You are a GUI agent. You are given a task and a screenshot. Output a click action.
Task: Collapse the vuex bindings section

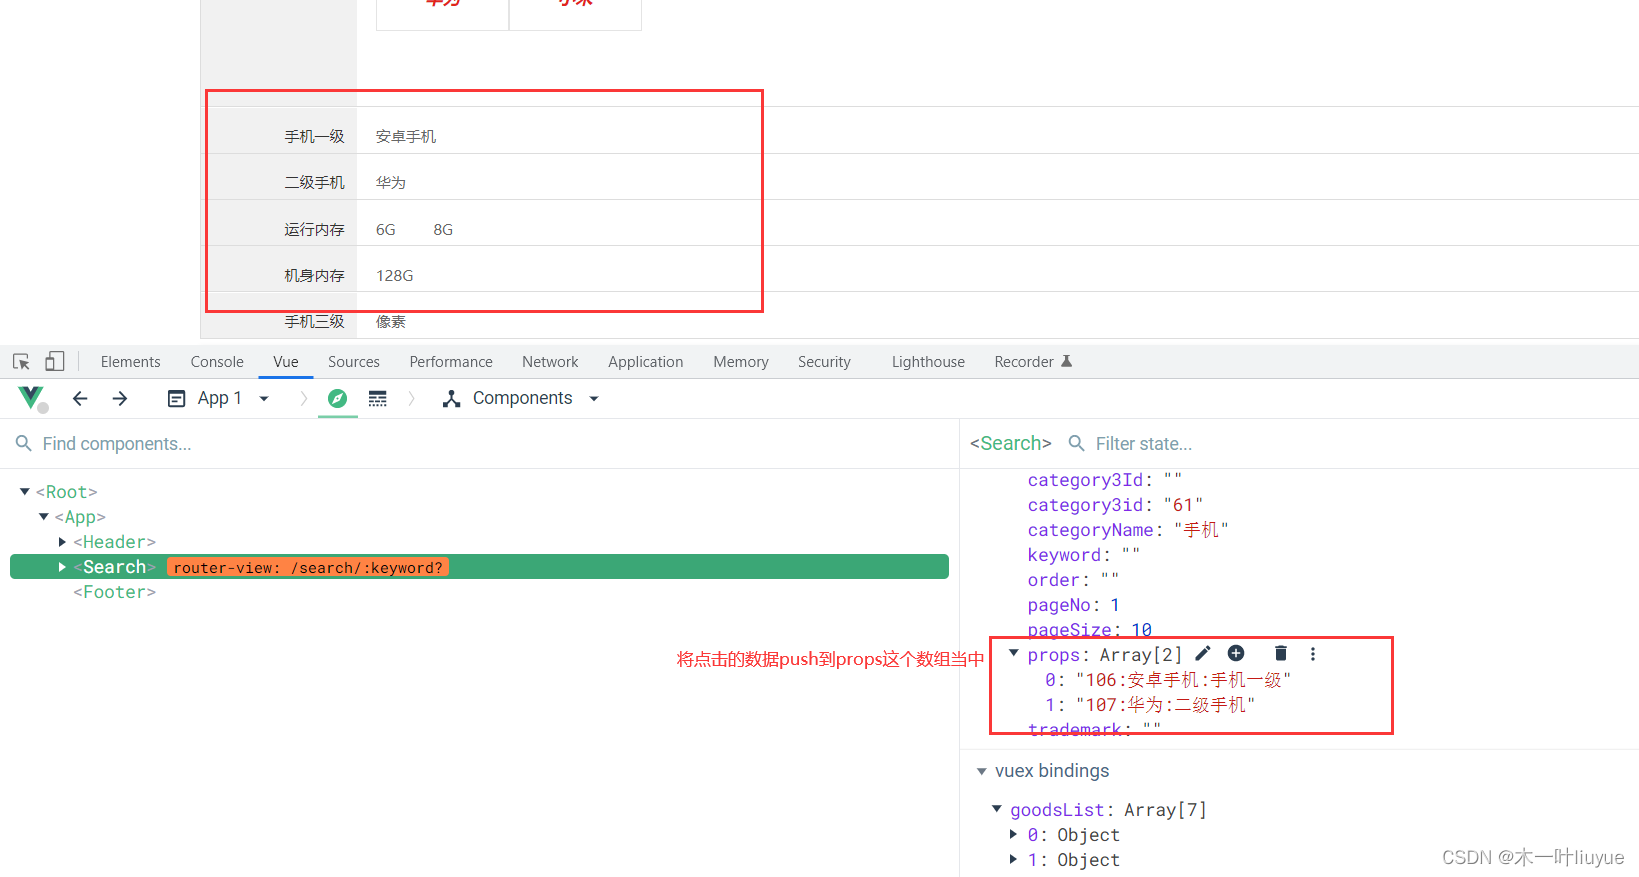[982, 771]
